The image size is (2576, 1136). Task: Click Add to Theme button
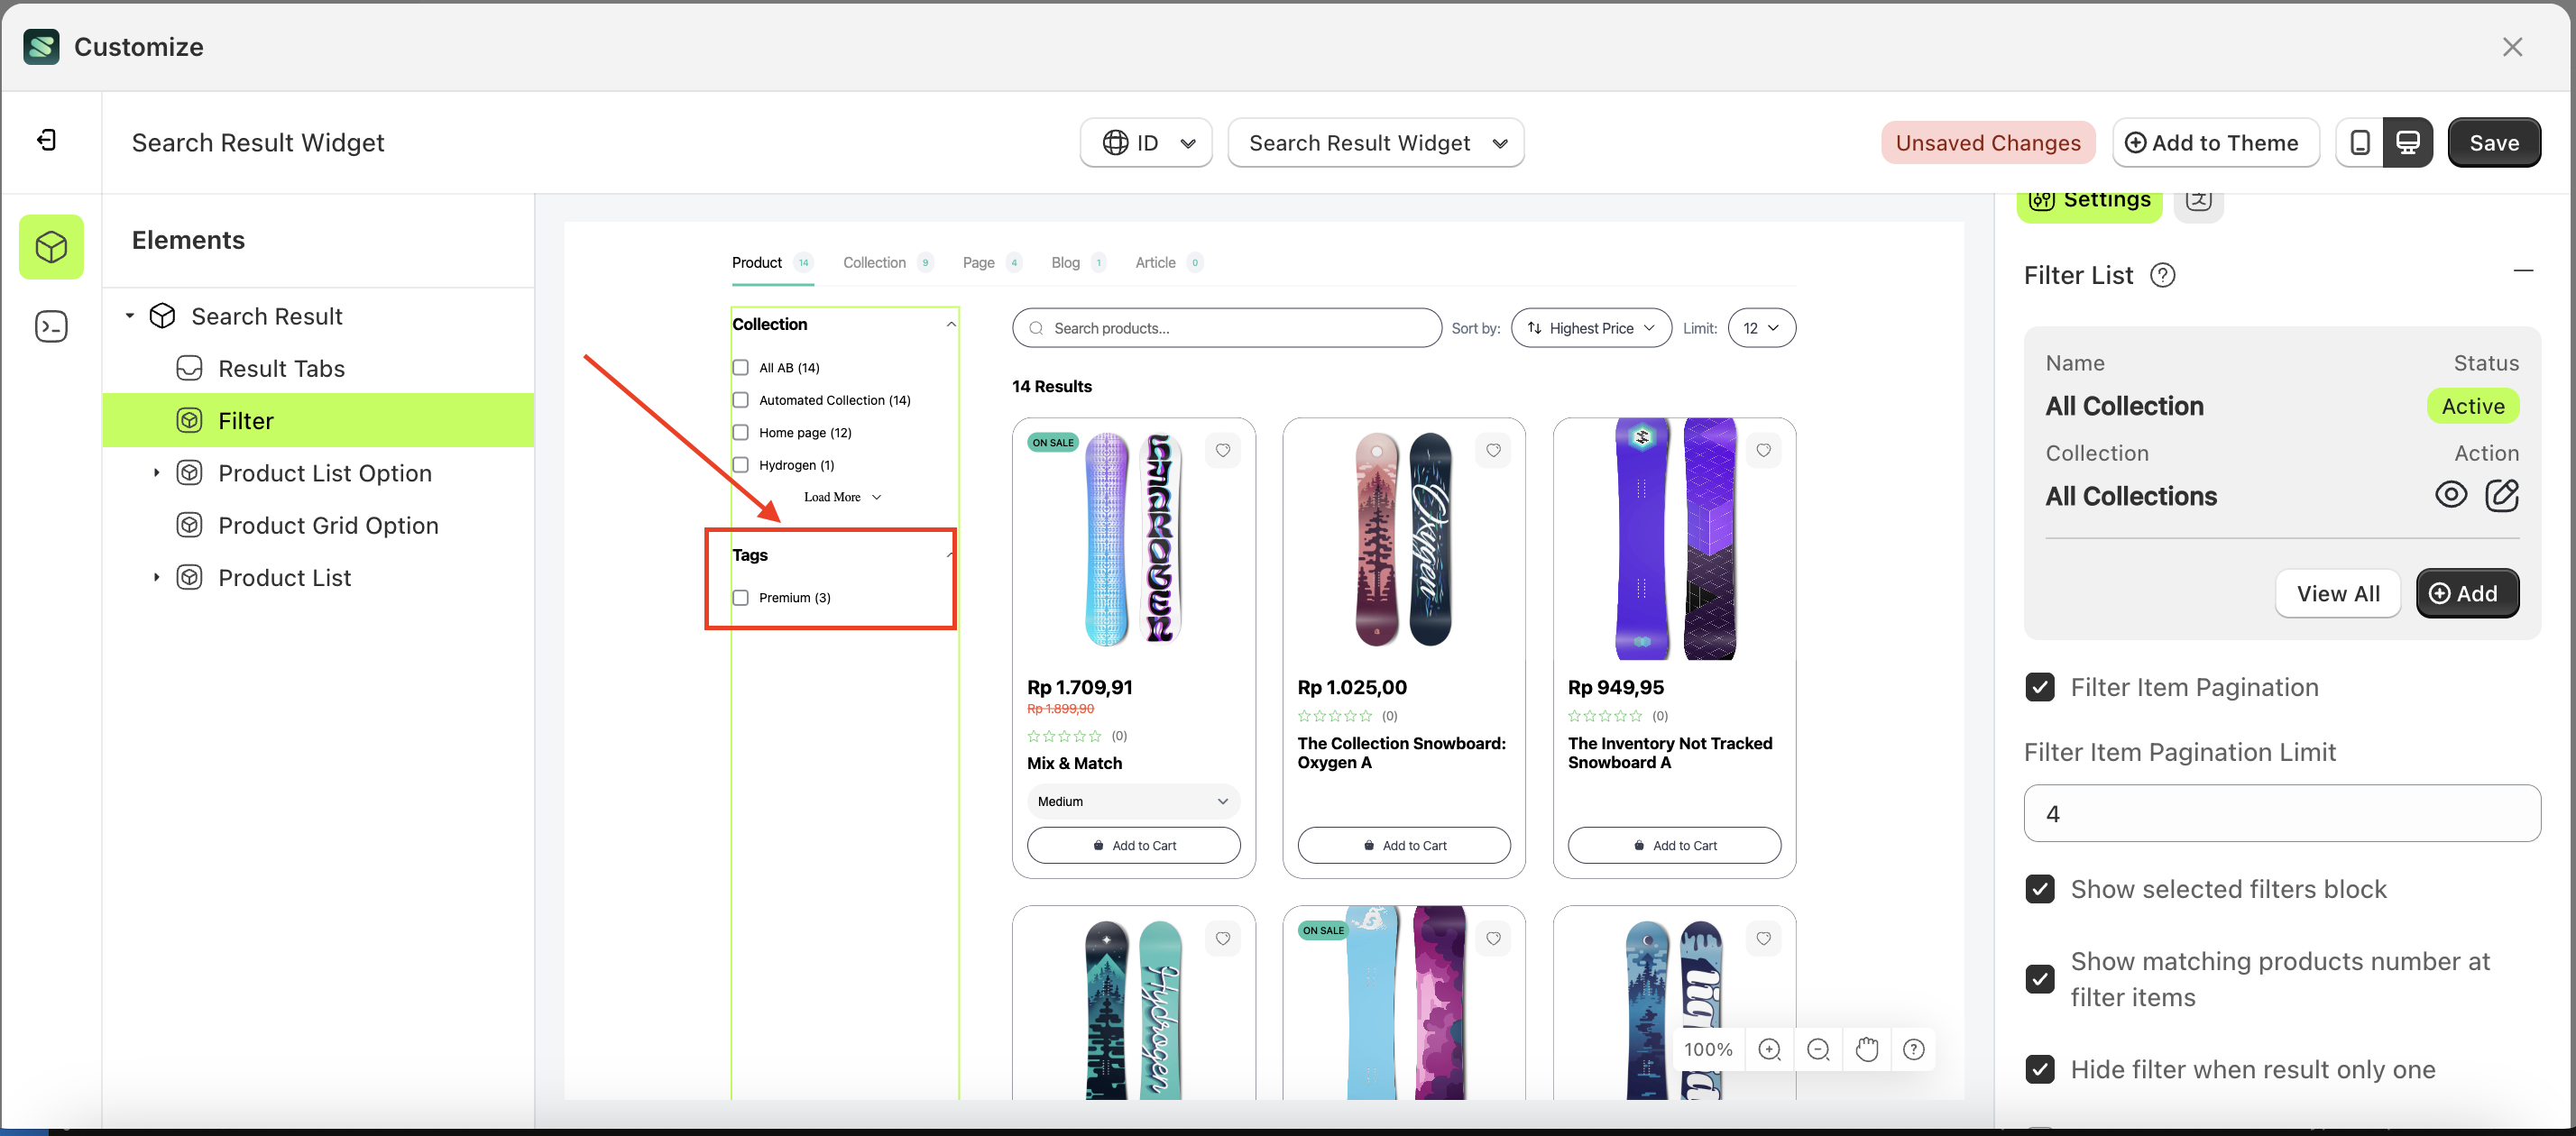(x=2214, y=143)
